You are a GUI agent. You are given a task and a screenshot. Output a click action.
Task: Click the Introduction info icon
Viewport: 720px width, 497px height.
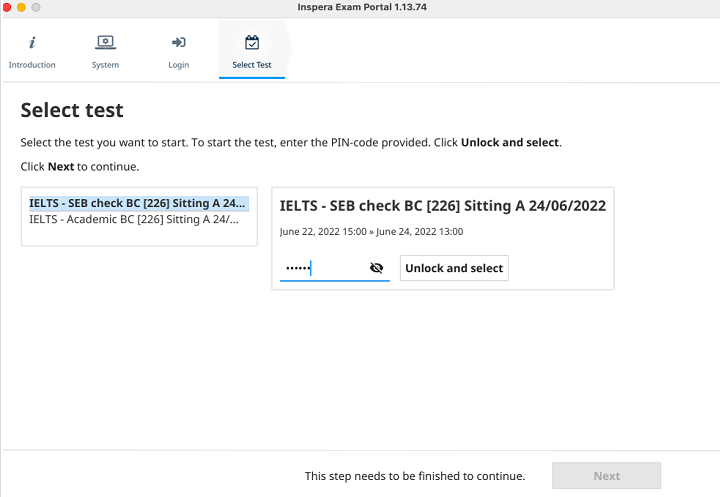(32, 43)
